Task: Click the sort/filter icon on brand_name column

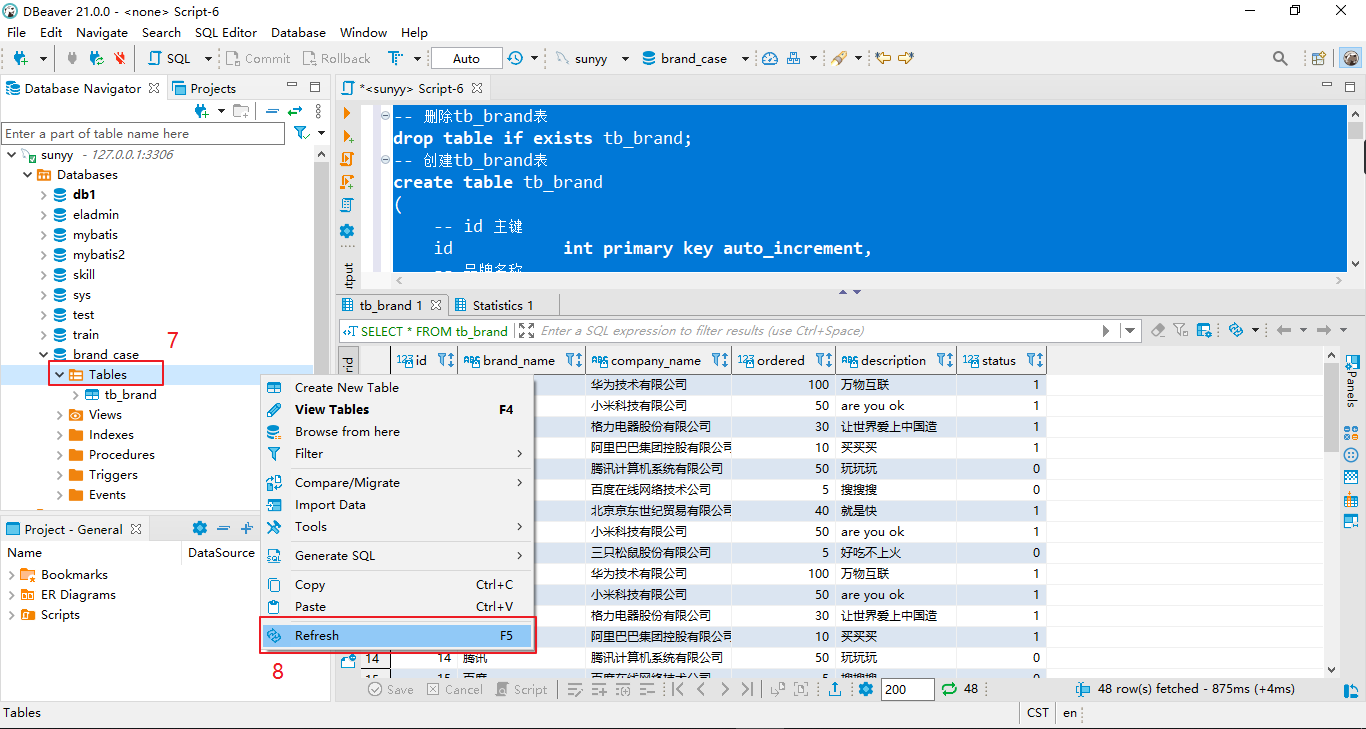Action: point(574,361)
